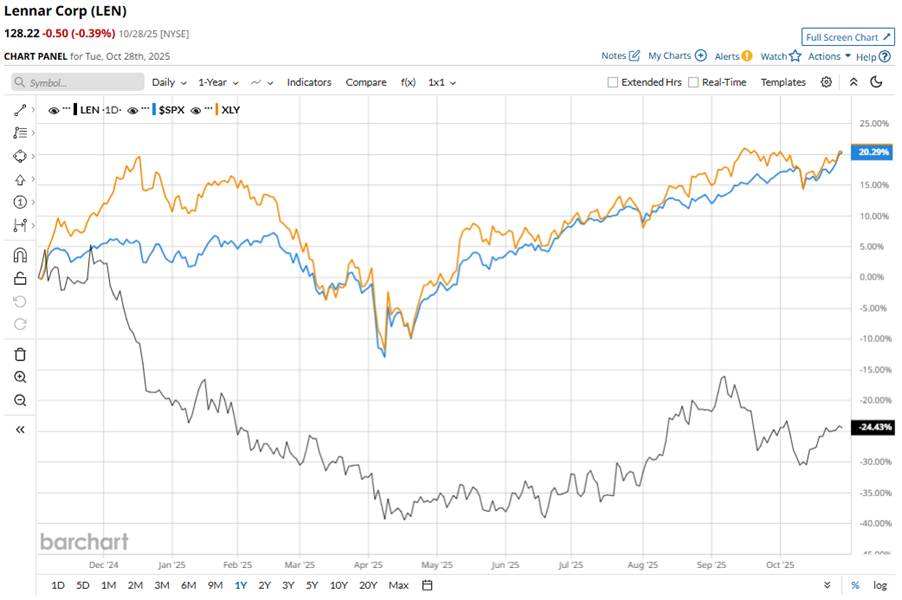The image size is (902, 600).
Task: Switch to percent scale mode
Action: (x=855, y=585)
